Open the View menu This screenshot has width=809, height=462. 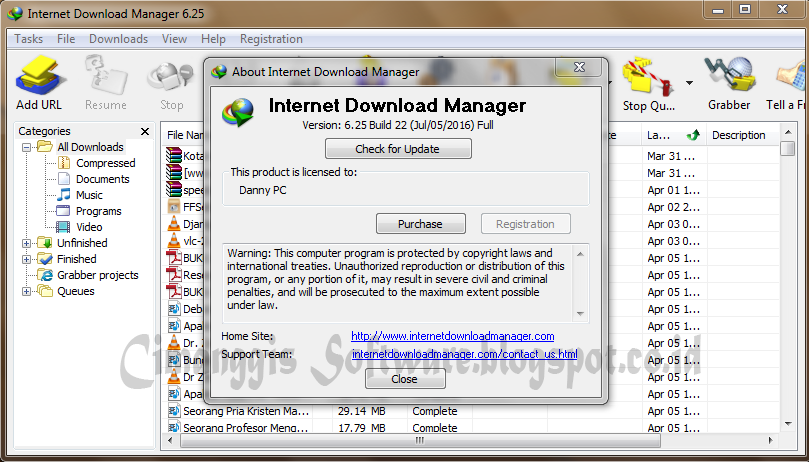174,39
